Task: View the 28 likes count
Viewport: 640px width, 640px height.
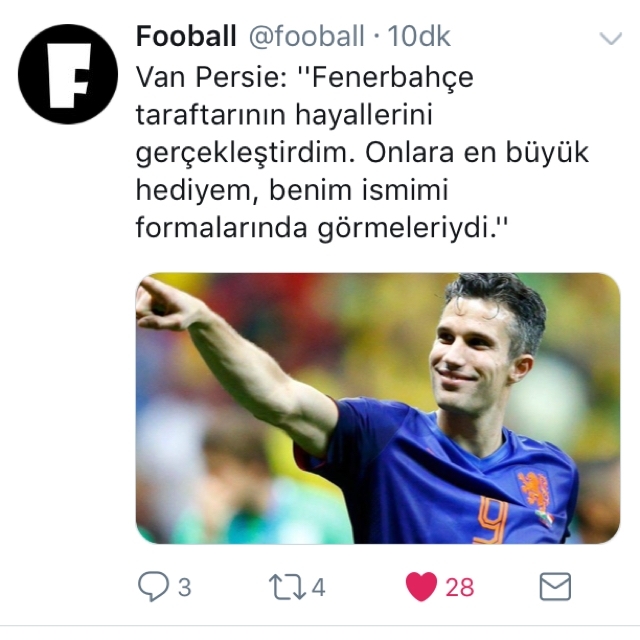Action: coord(460,587)
